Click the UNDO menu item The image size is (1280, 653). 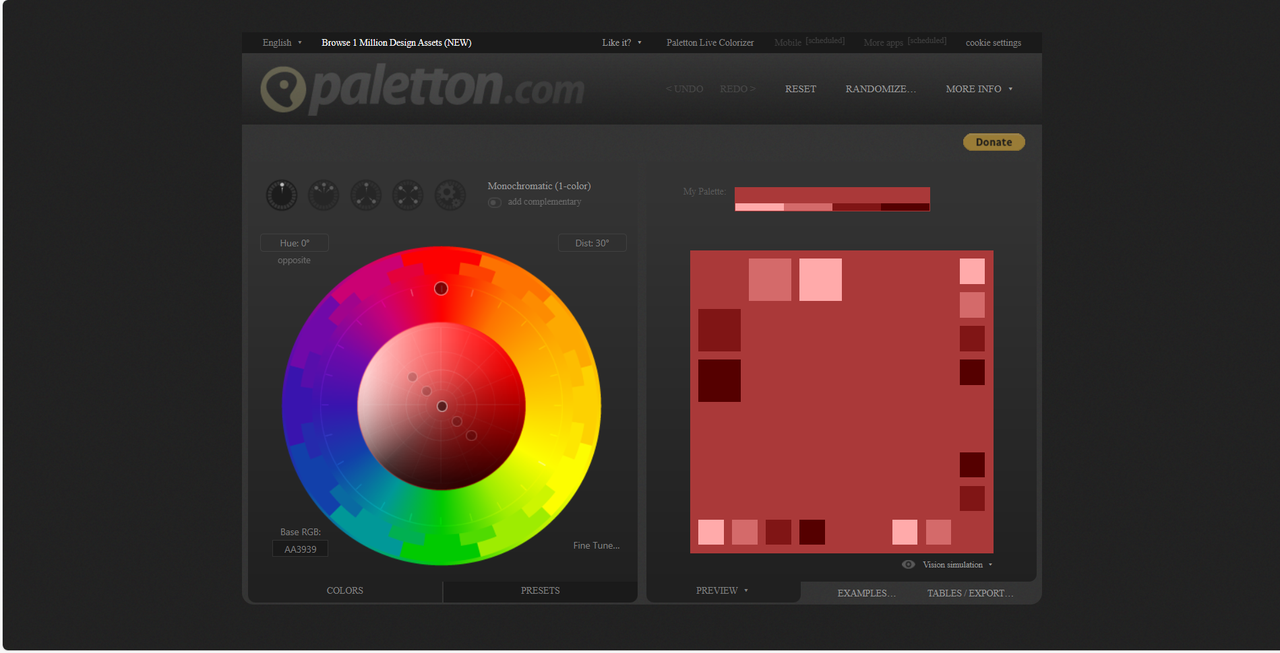click(685, 89)
